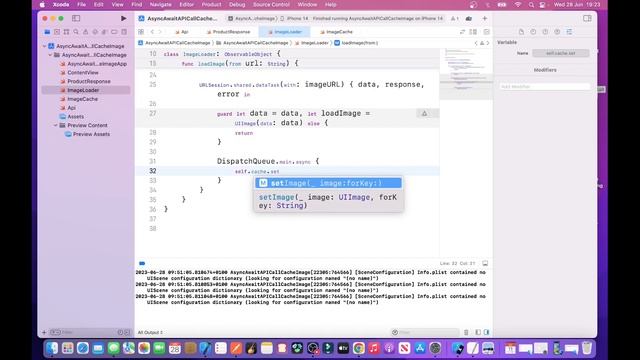Open the Debug navigator icon
The width and height of the screenshot is (640, 360).
(x=104, y=32)
